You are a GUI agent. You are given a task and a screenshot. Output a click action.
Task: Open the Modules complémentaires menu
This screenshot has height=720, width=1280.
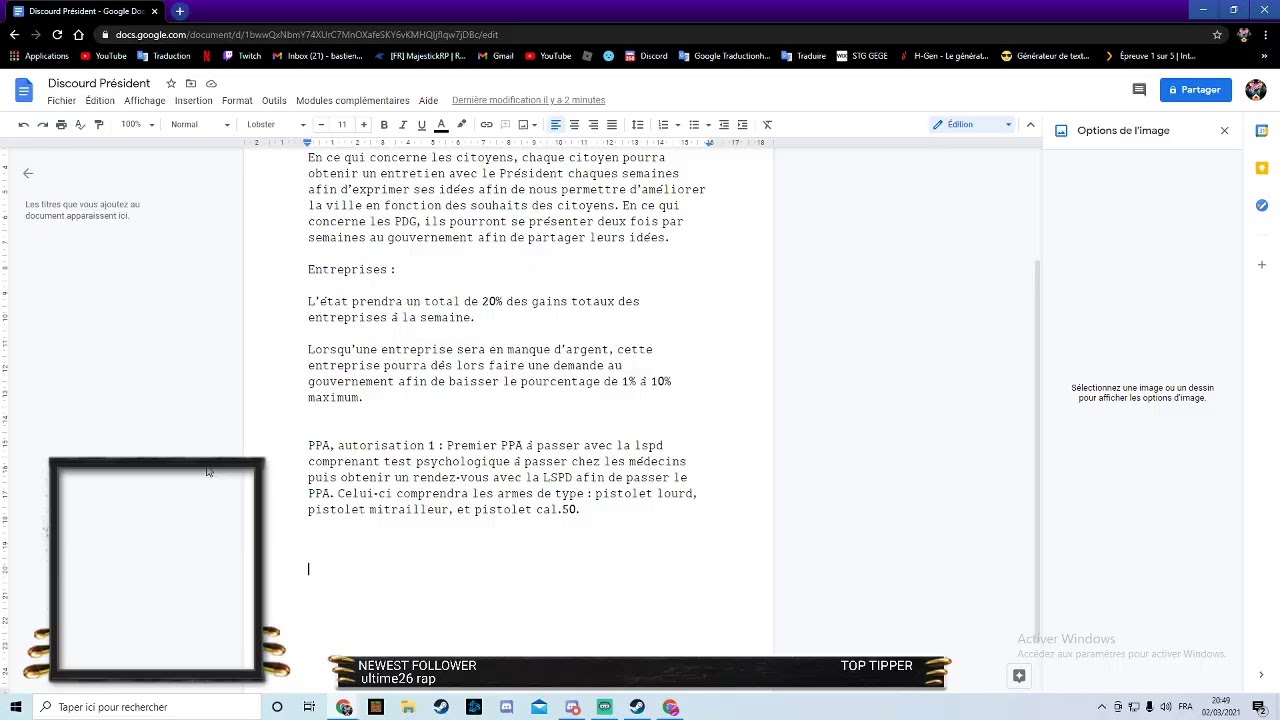point(353,101)
